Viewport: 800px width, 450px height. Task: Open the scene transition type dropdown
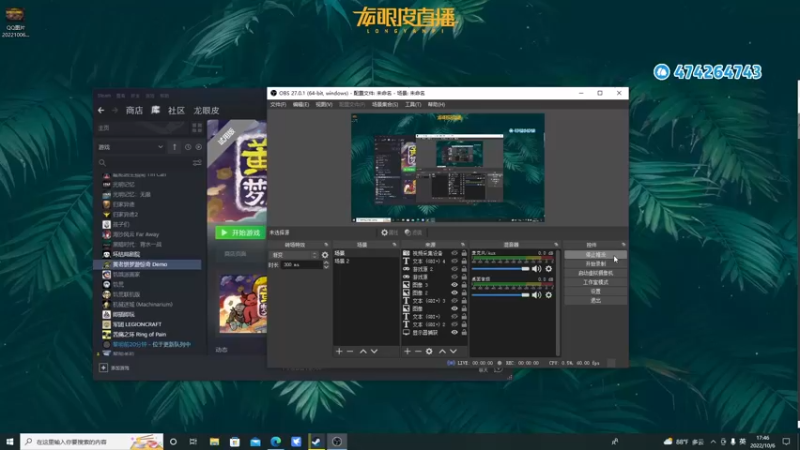coord(294,255)
